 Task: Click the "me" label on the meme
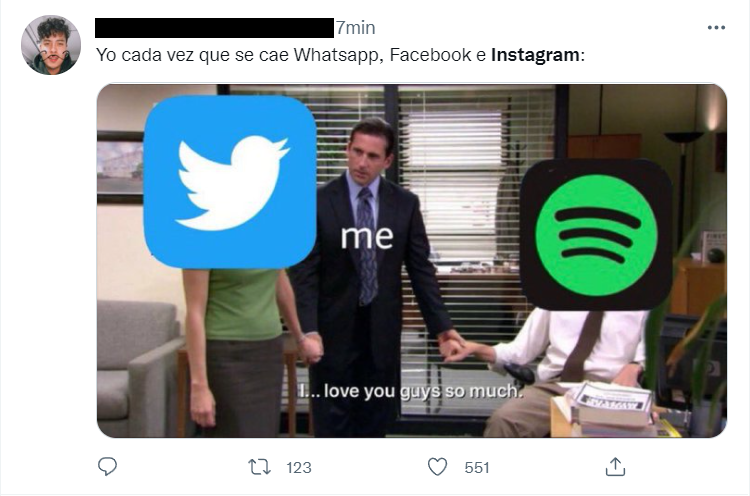(x=367, y=236)
